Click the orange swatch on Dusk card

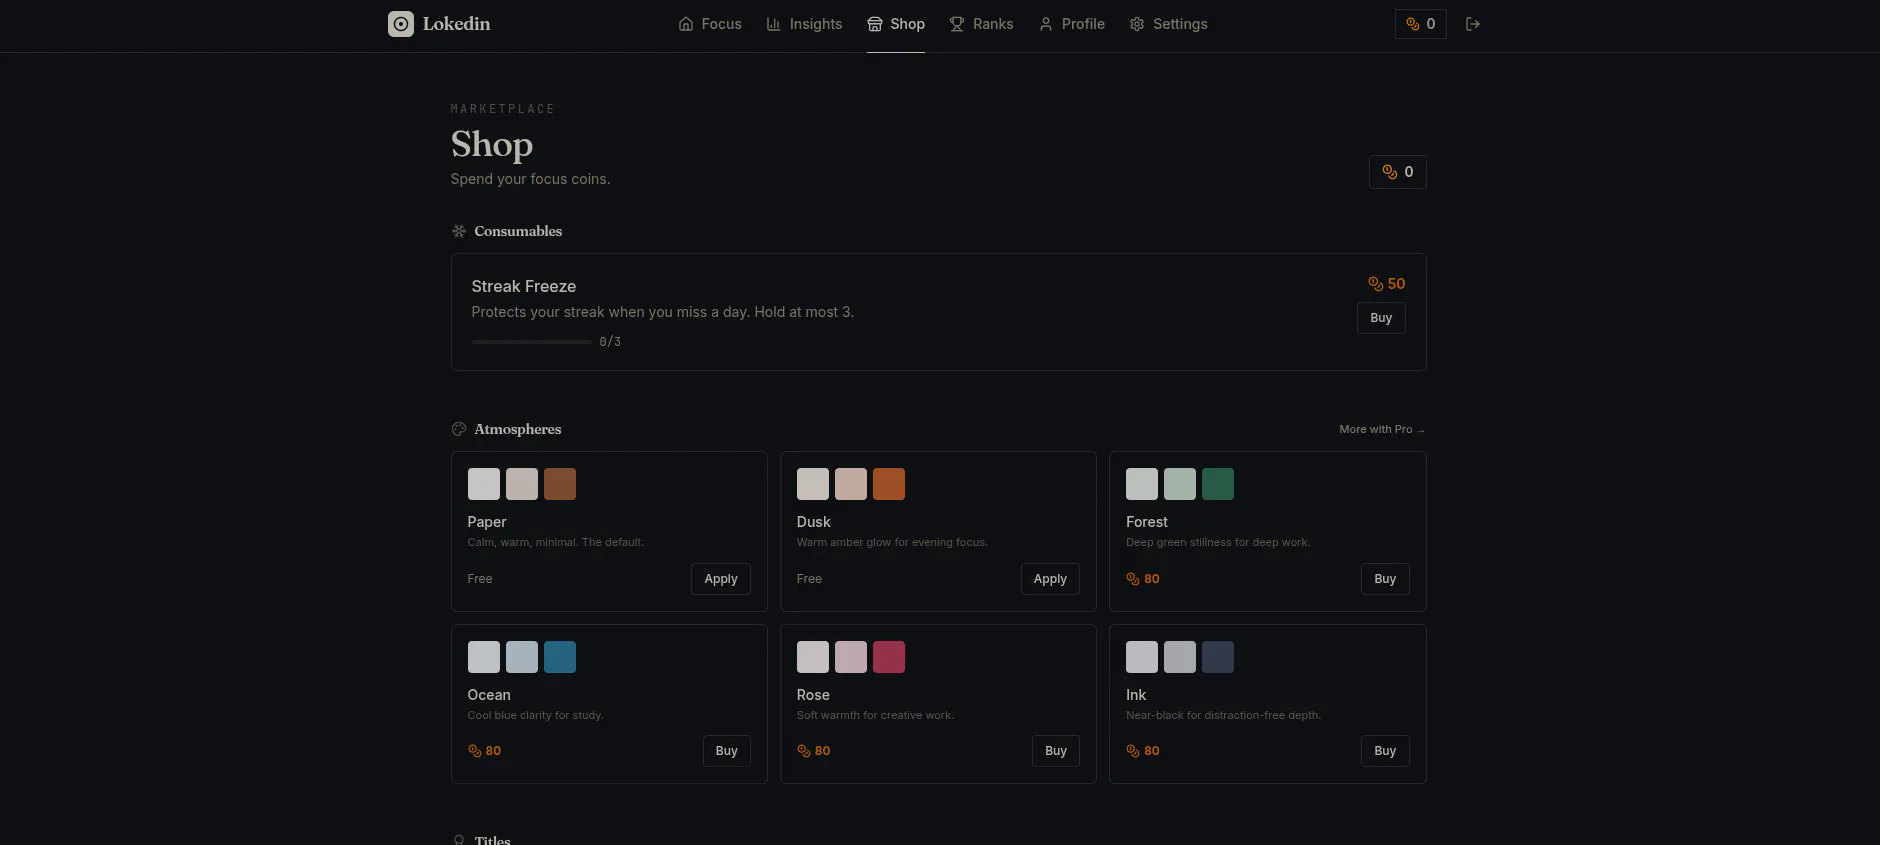click(x=889, y=484)
